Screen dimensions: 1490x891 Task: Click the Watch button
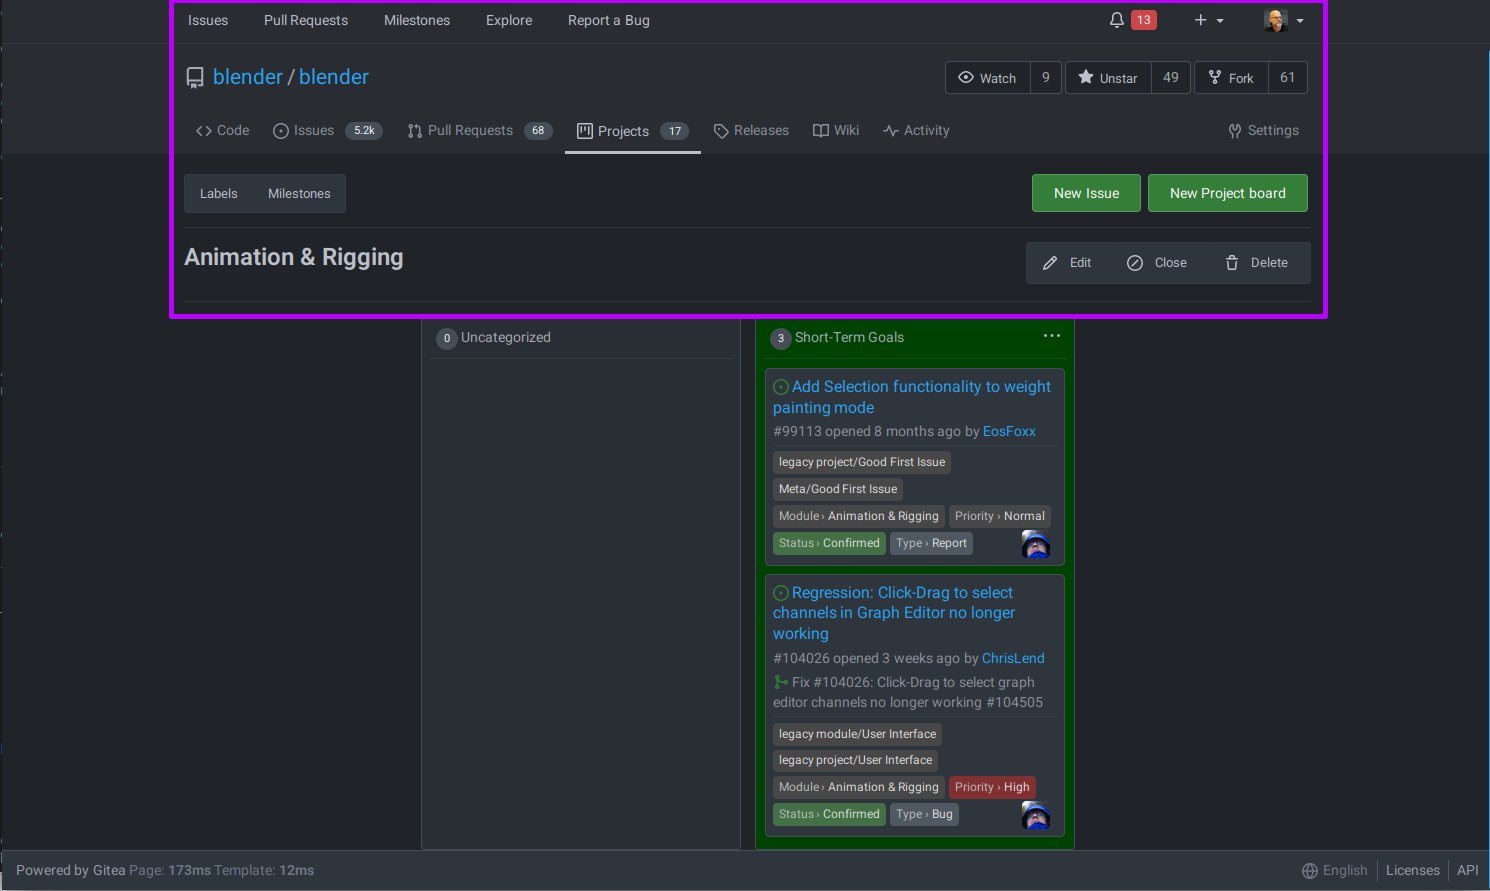point(987,78)
